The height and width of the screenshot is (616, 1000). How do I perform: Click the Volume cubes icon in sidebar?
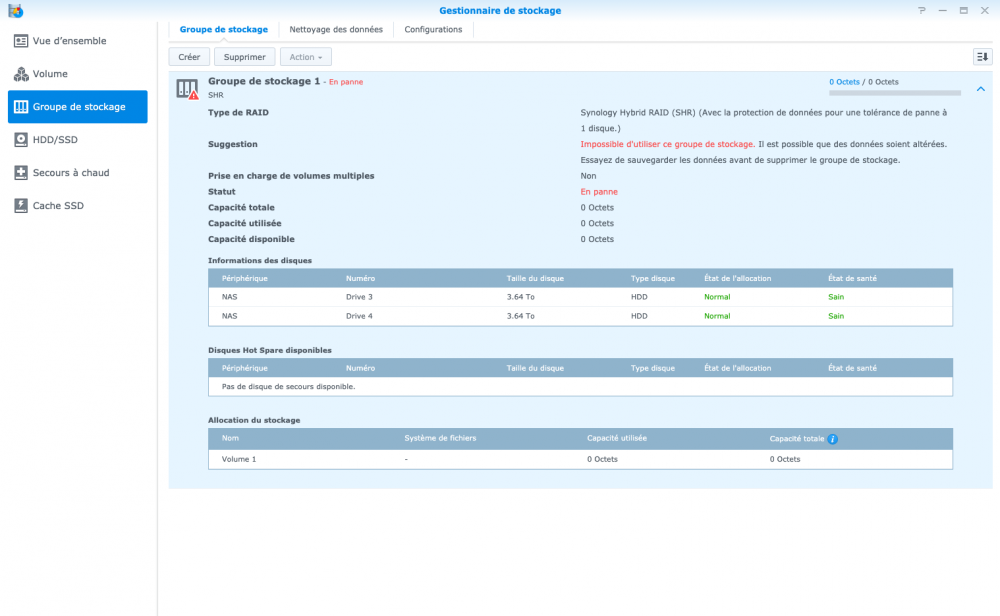pyautogui.click(x=21, y=74)
